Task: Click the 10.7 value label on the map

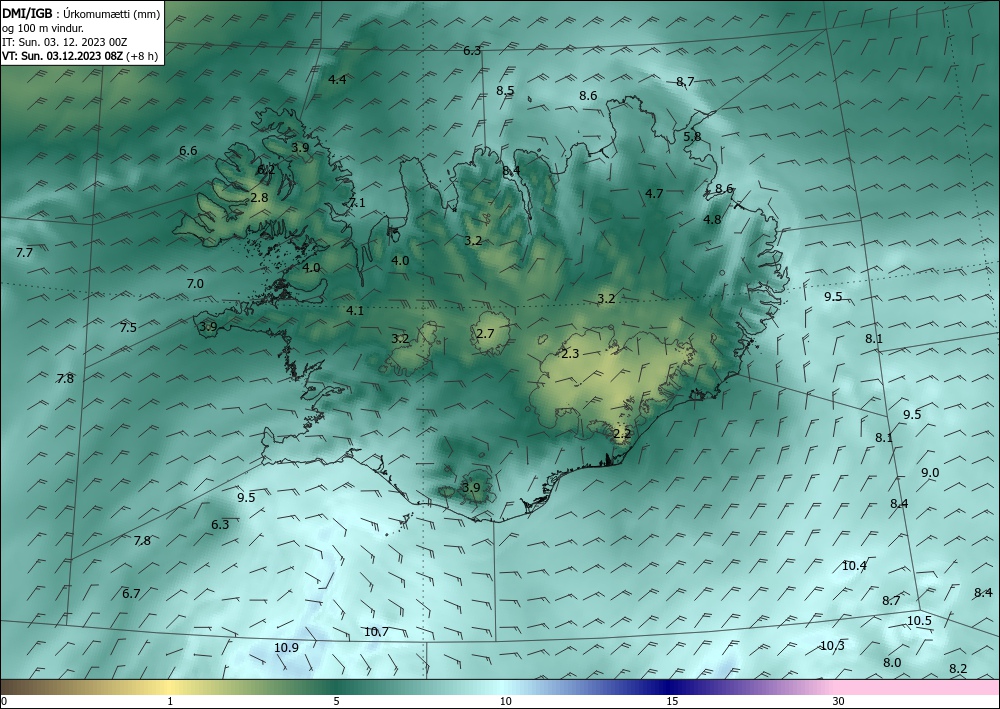Action: coord(376,632)
